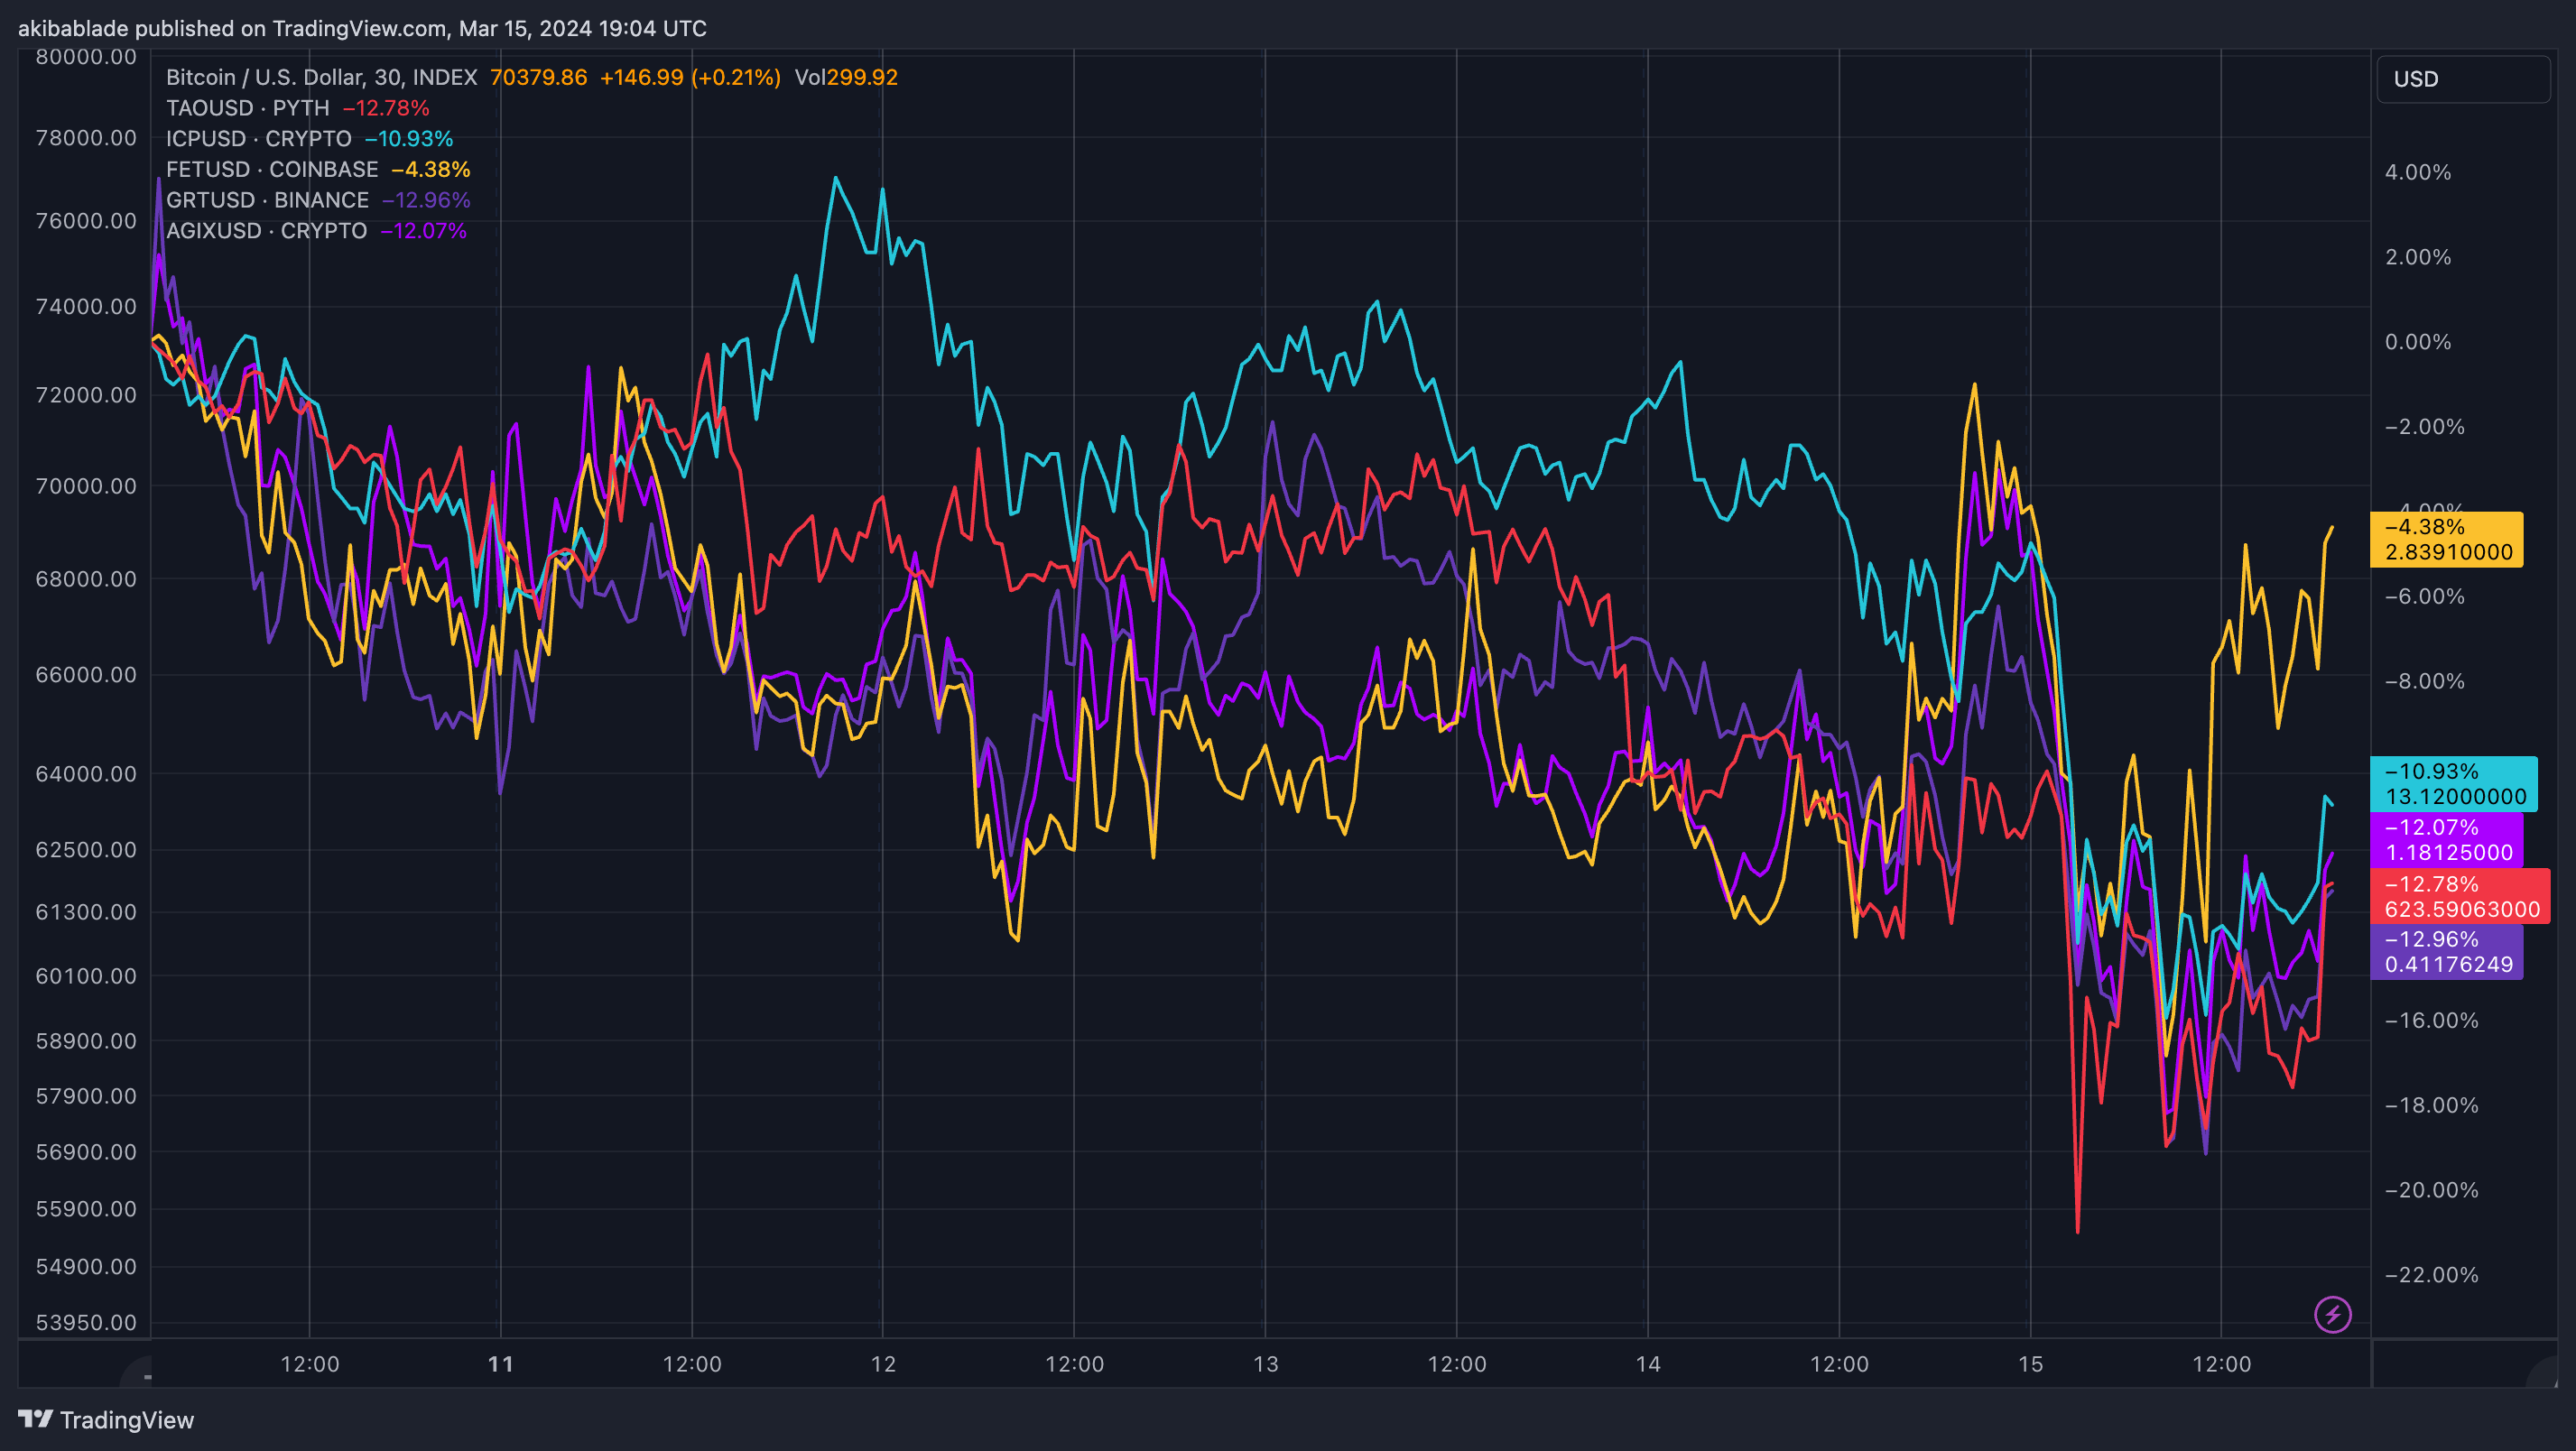Click the TradingView.com published header text
Image resolution: width=2576 pixels, height=1451 pixels.
tap(362, 28)
